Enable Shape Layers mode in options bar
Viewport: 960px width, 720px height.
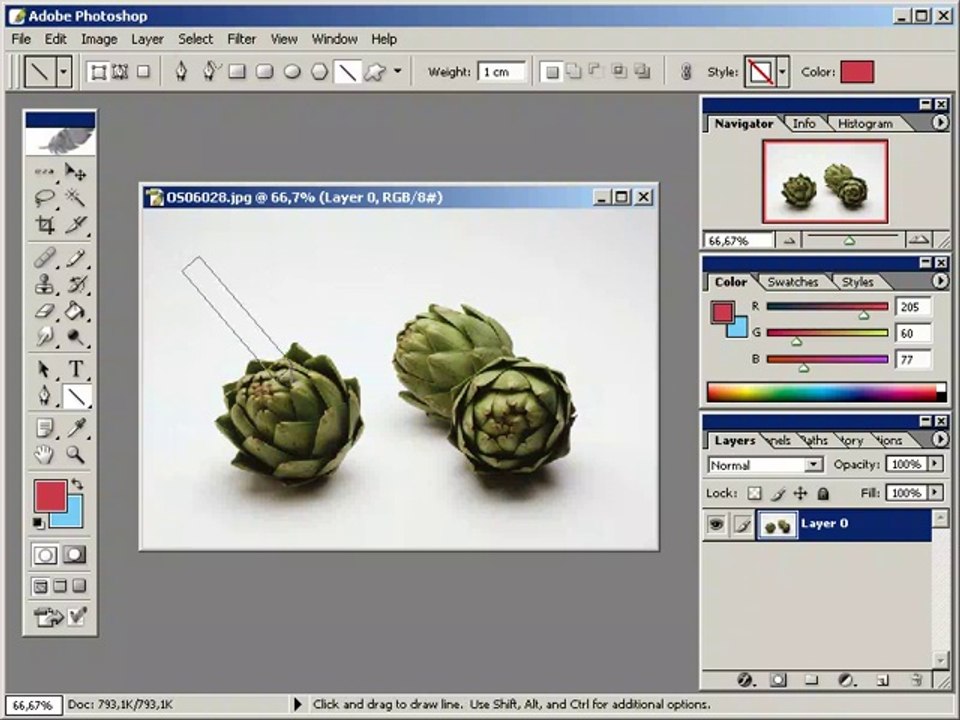pyautogui.click(x=98, y=72)
